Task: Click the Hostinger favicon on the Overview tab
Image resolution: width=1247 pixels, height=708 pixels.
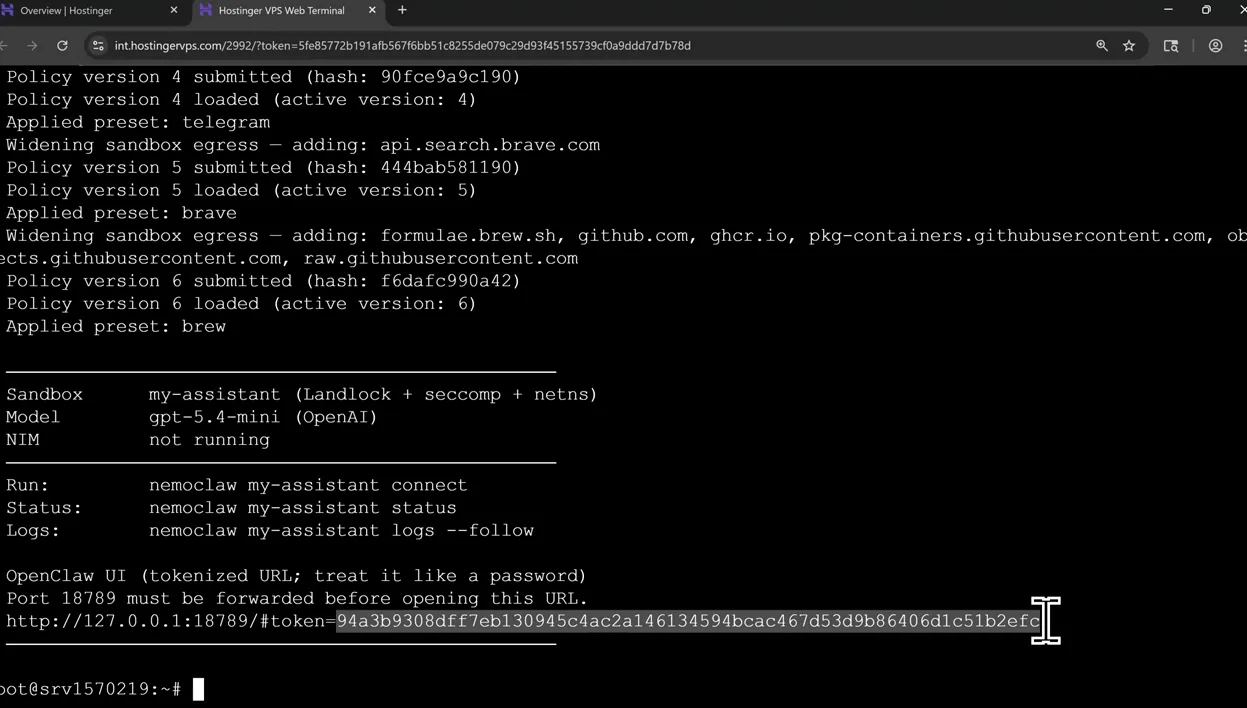Action: (x=7, y=10)
